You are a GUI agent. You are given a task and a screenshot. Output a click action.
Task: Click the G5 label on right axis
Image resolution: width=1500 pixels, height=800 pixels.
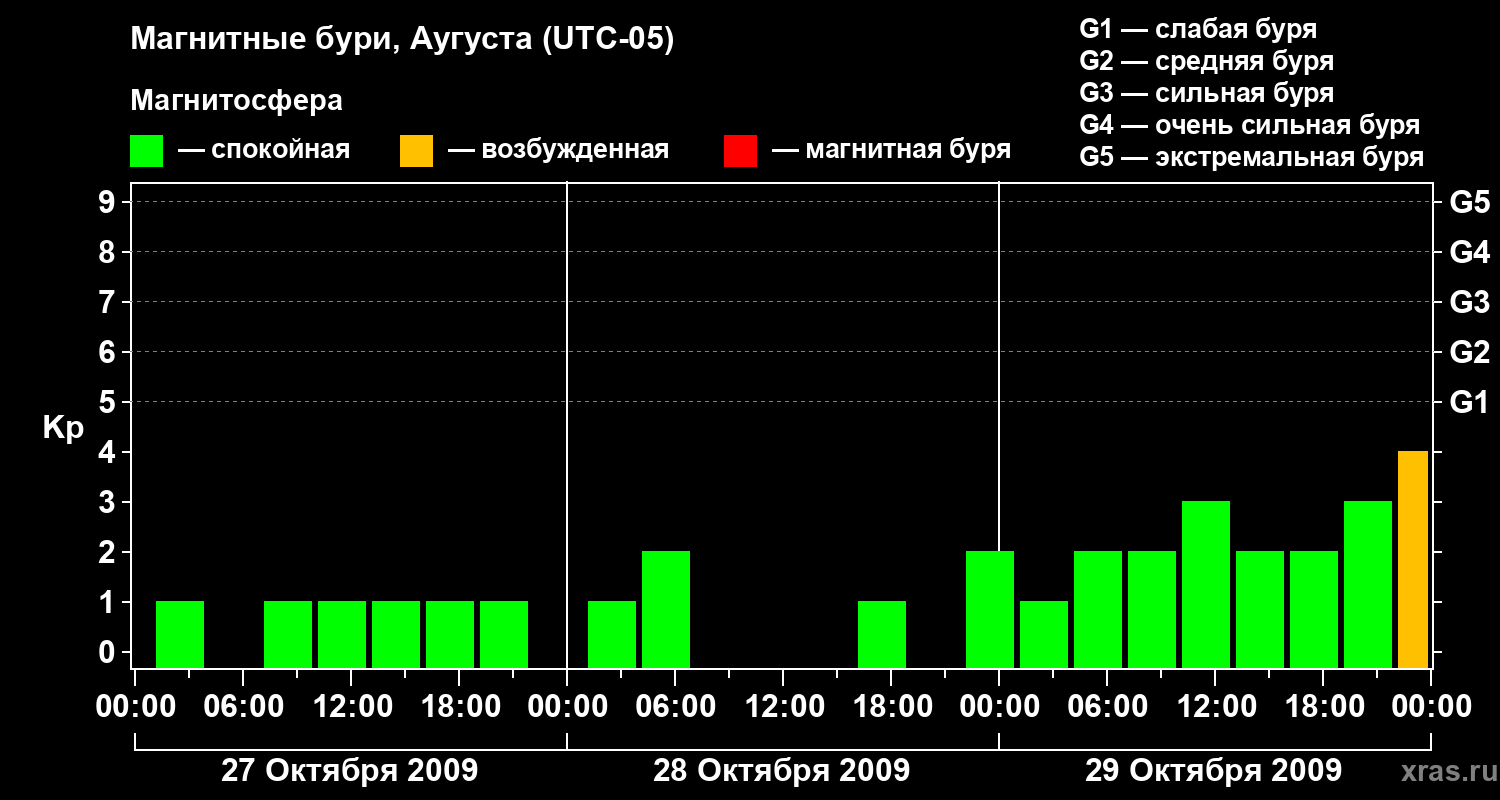pyautogui.click(x=1470, y=202)
